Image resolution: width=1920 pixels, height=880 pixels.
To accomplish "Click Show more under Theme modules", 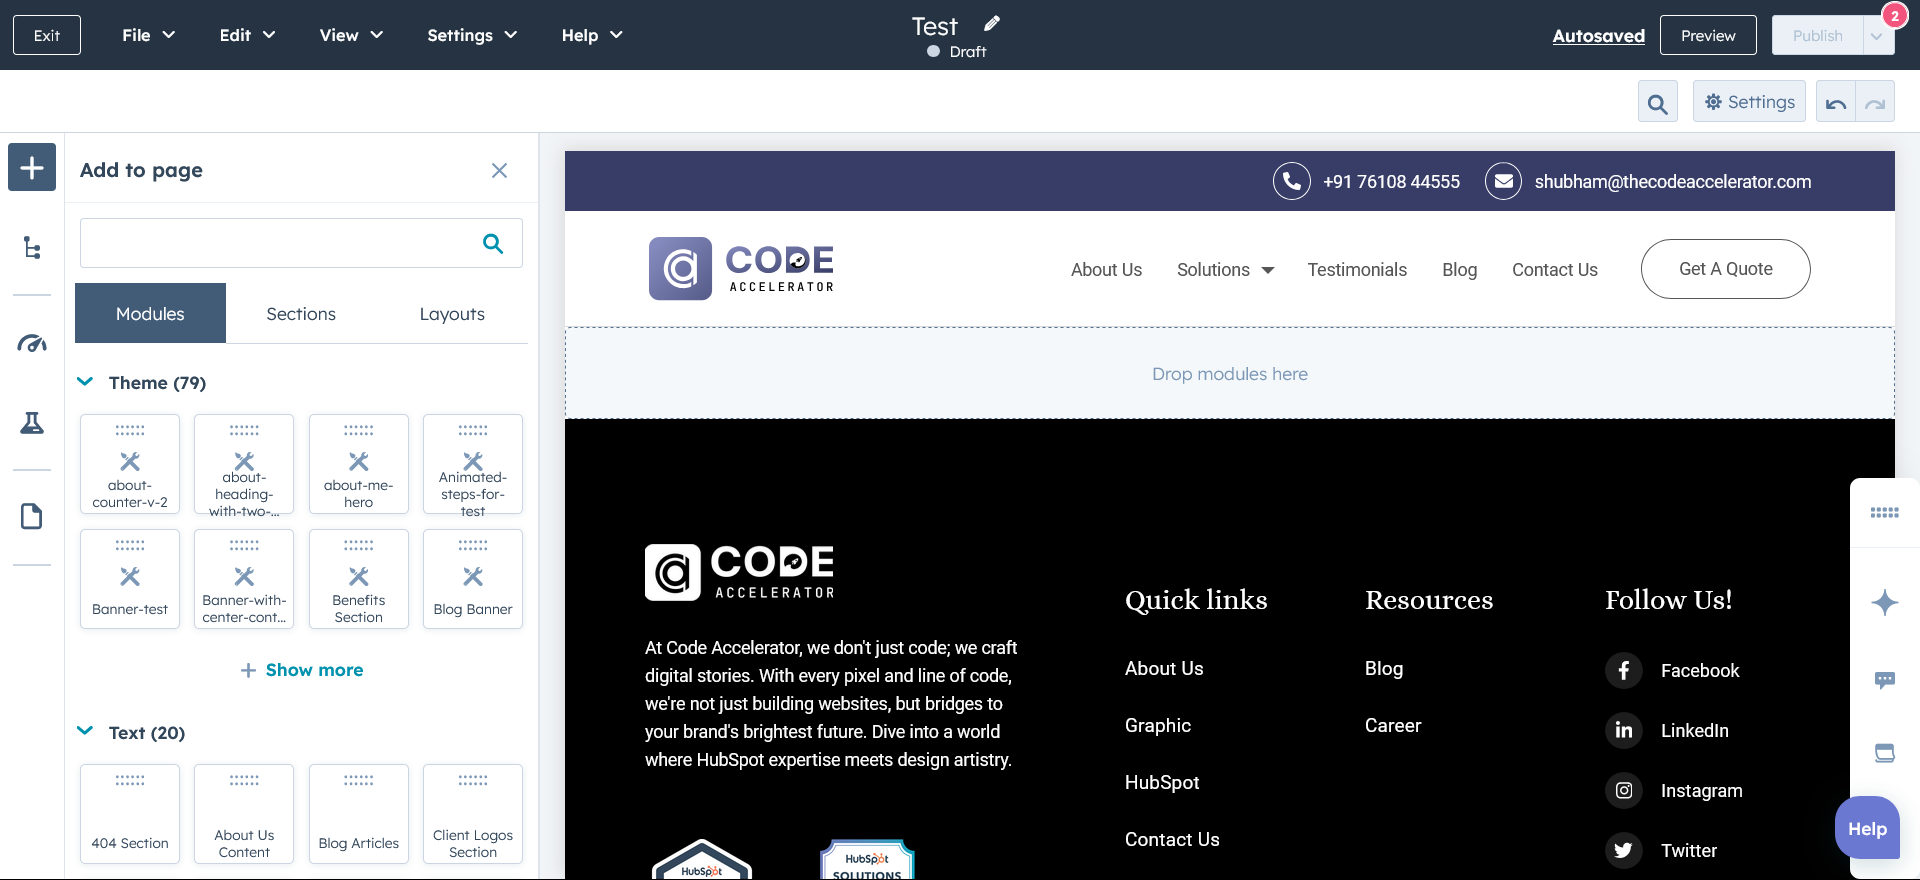I will pos(302,670).
